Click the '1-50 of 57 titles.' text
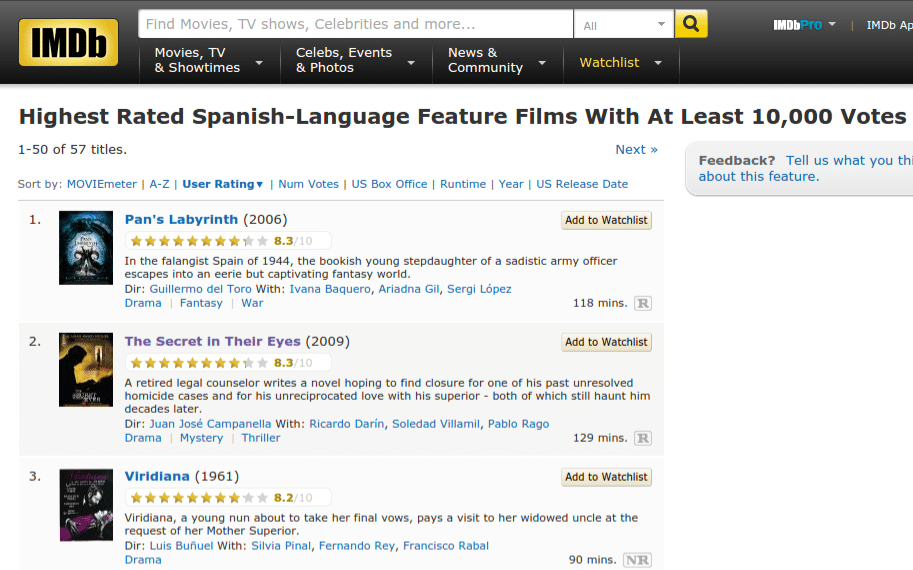The width and height of the screenshot is (913, 570). [x=72, y=150]
